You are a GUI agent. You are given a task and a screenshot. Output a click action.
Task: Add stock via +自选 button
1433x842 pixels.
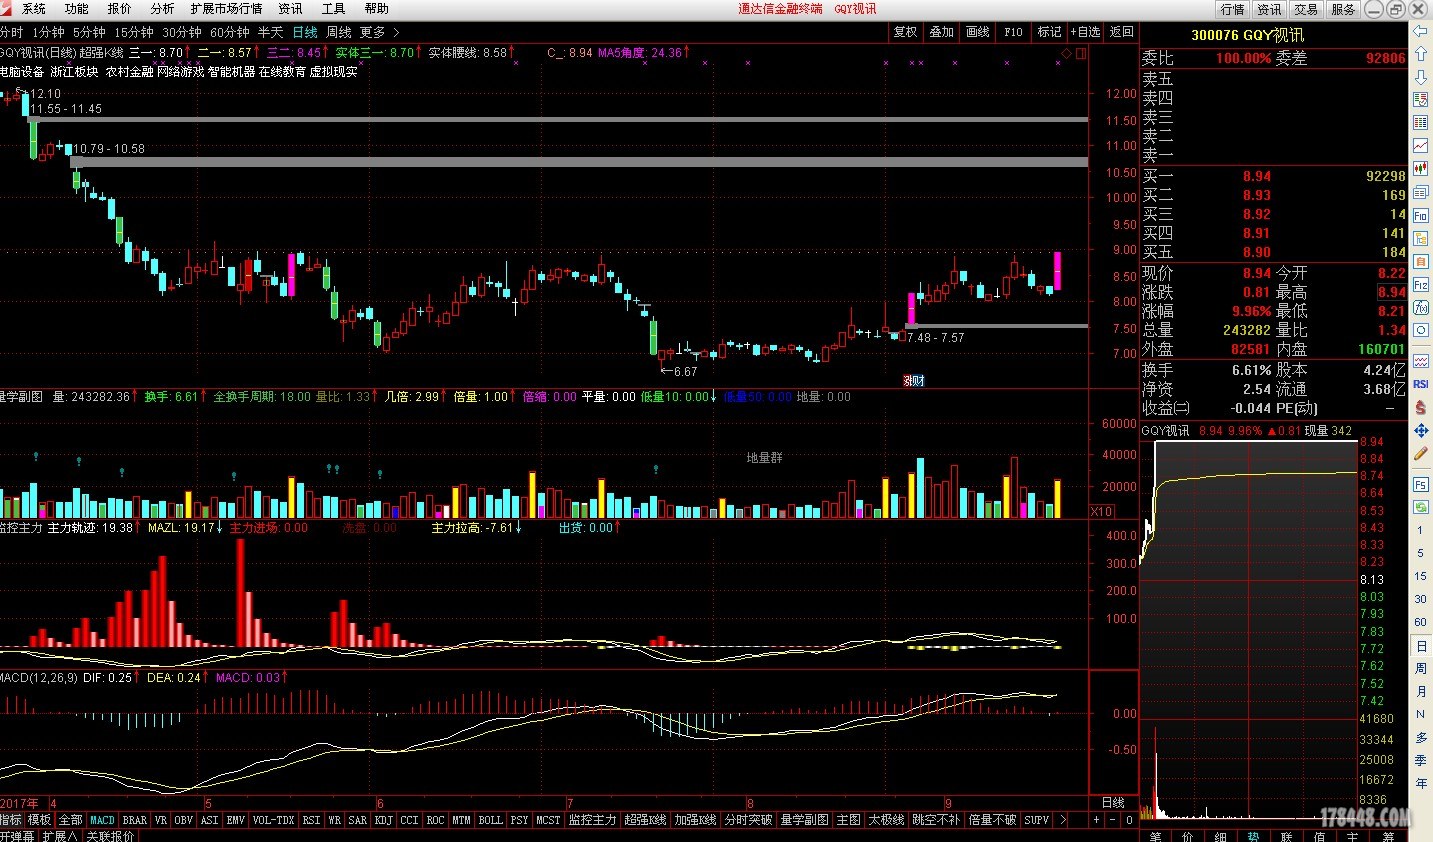pos(1085,32)
